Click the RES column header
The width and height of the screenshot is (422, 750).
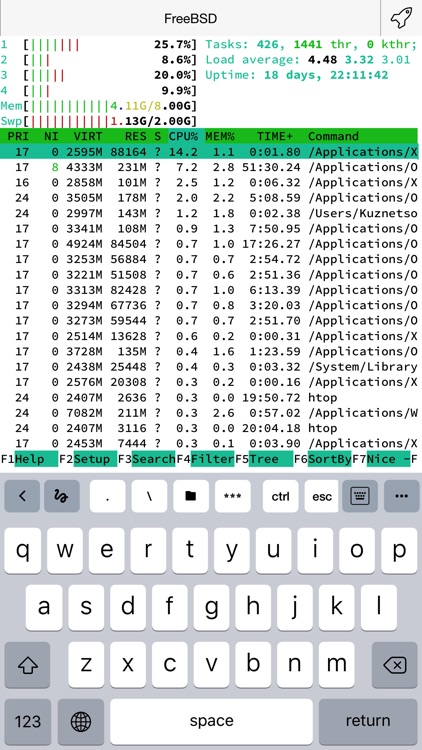pos(135,136)
